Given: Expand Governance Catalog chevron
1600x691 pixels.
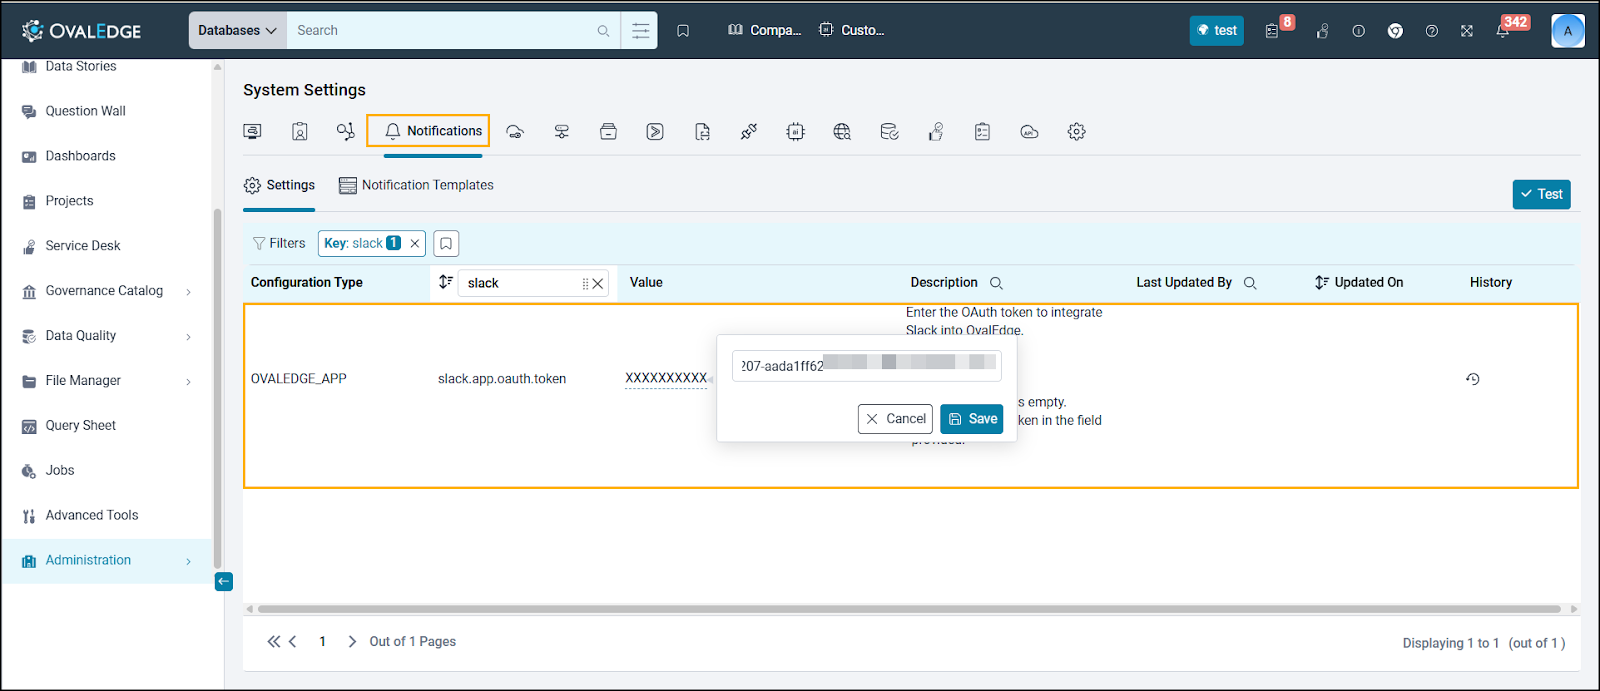Looking at the screenshot, I should click(x=188, y=292).
